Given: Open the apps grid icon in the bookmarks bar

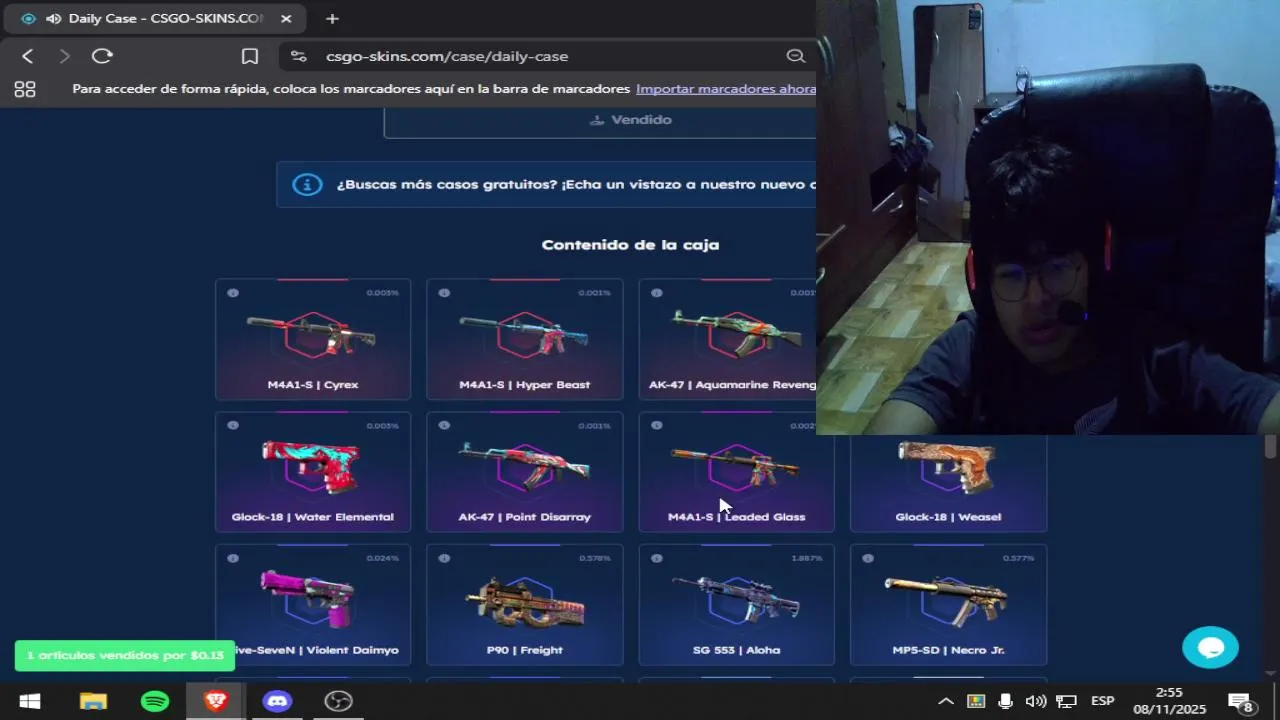Looking at the screenshot, I should point(25,89).
